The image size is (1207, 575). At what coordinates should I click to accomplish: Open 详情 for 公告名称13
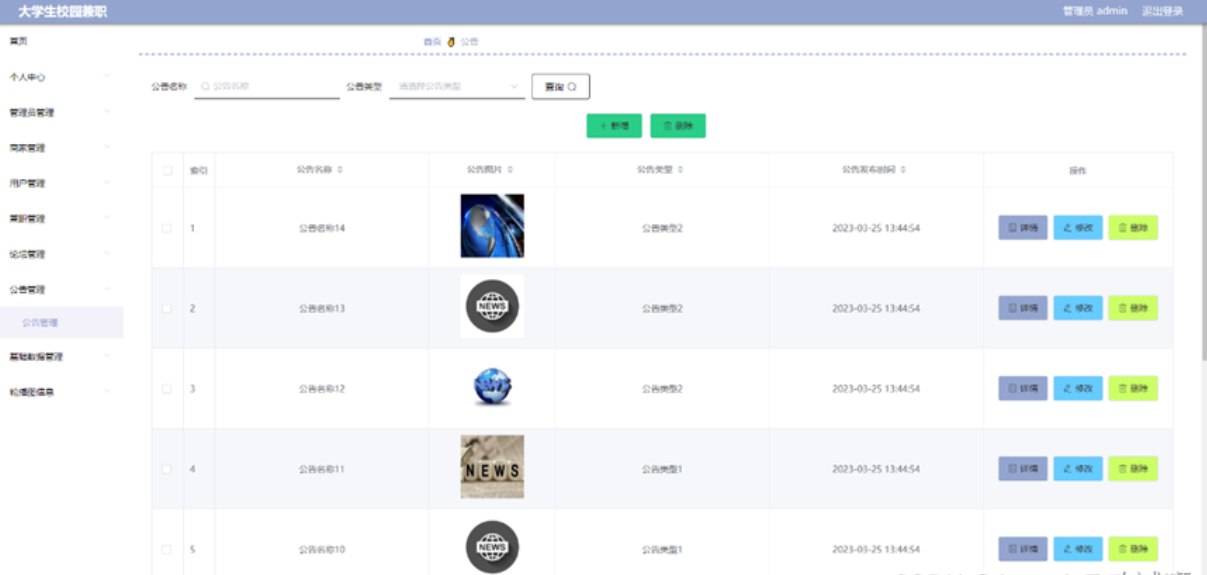pyautogui.click(x=1023, y=308)
